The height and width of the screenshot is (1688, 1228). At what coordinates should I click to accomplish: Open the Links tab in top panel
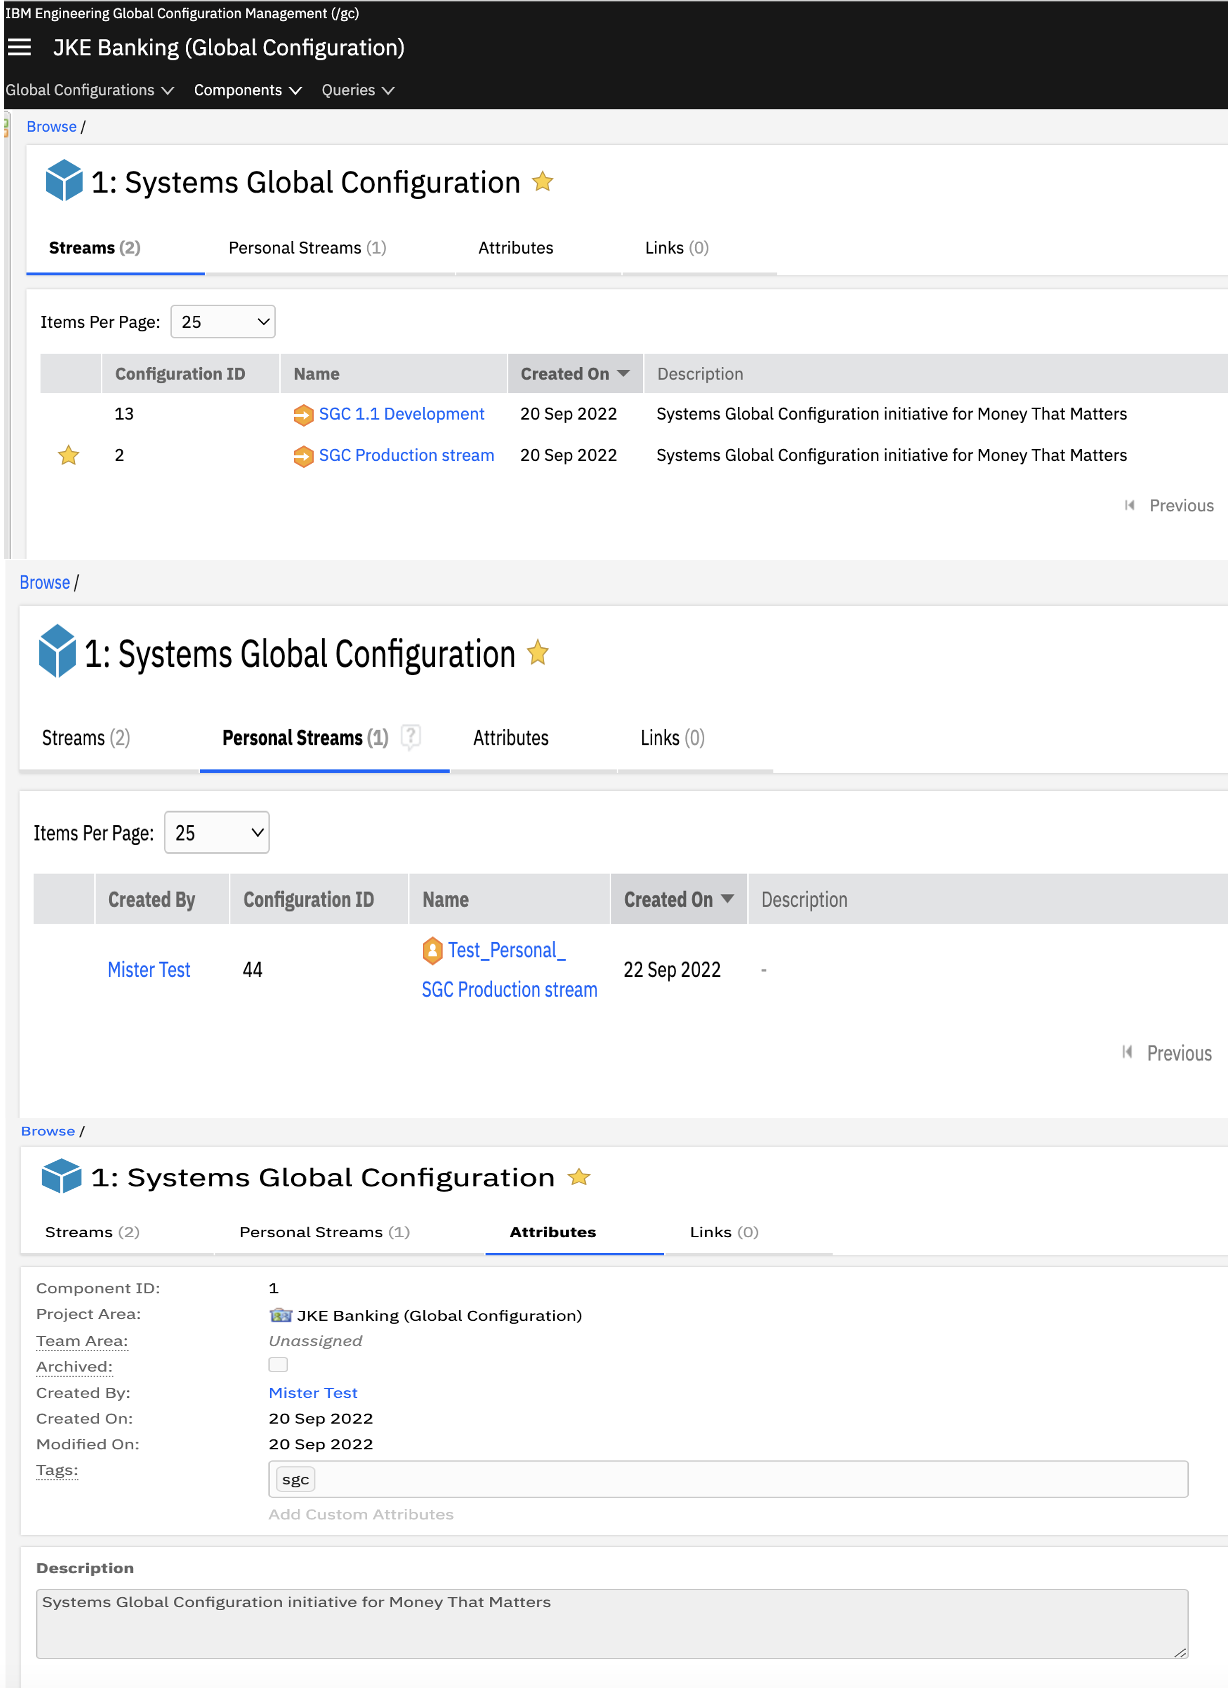point(676,248)
